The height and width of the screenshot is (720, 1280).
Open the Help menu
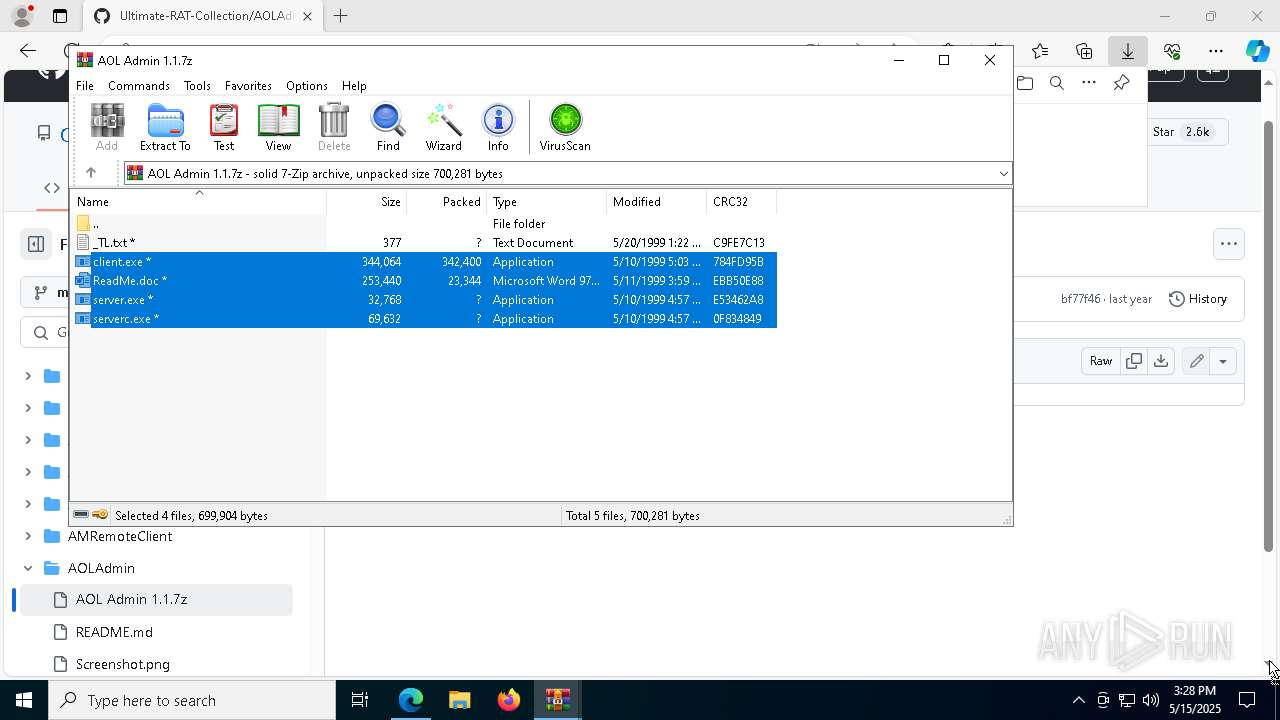click(354, 86)
